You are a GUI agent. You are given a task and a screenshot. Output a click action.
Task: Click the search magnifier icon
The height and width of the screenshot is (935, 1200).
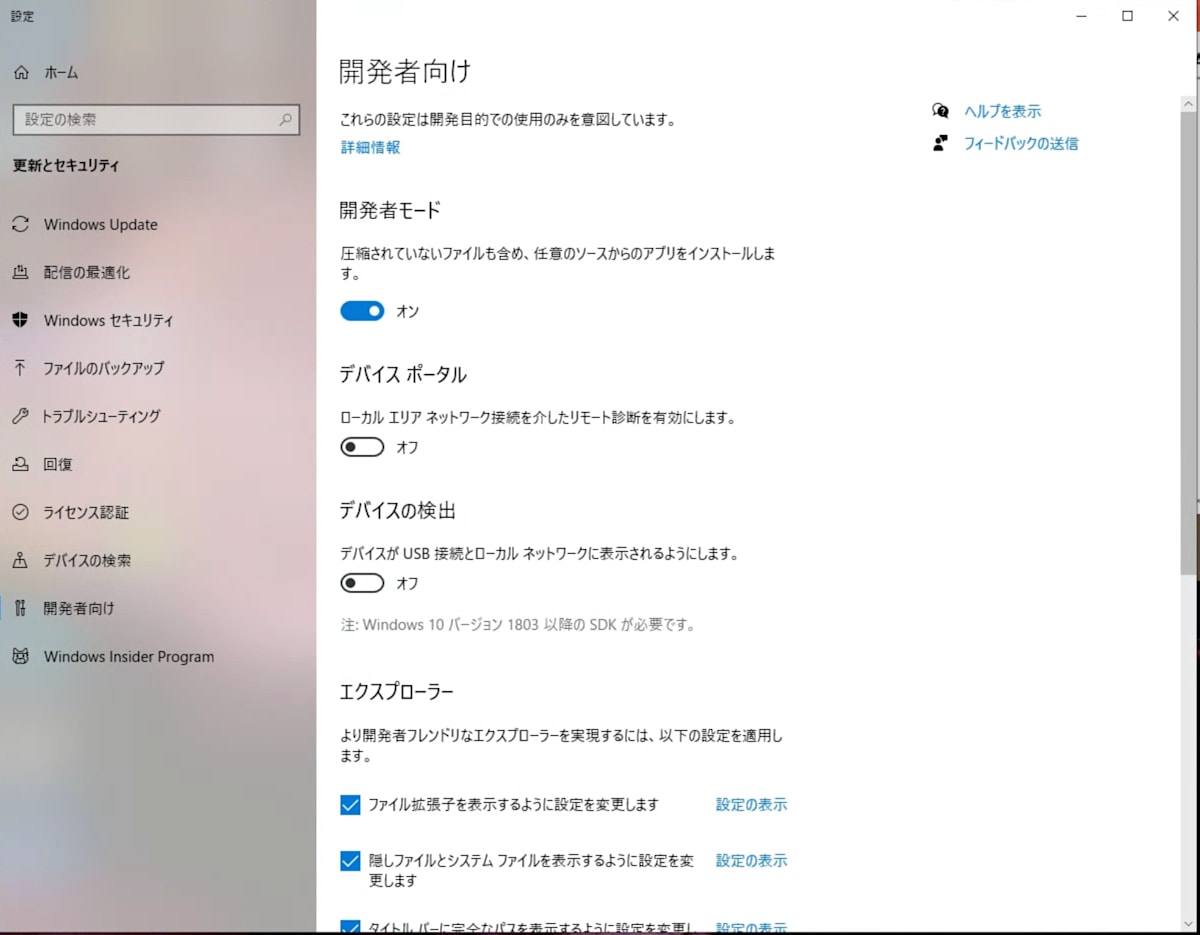click(x=285, y=119)
